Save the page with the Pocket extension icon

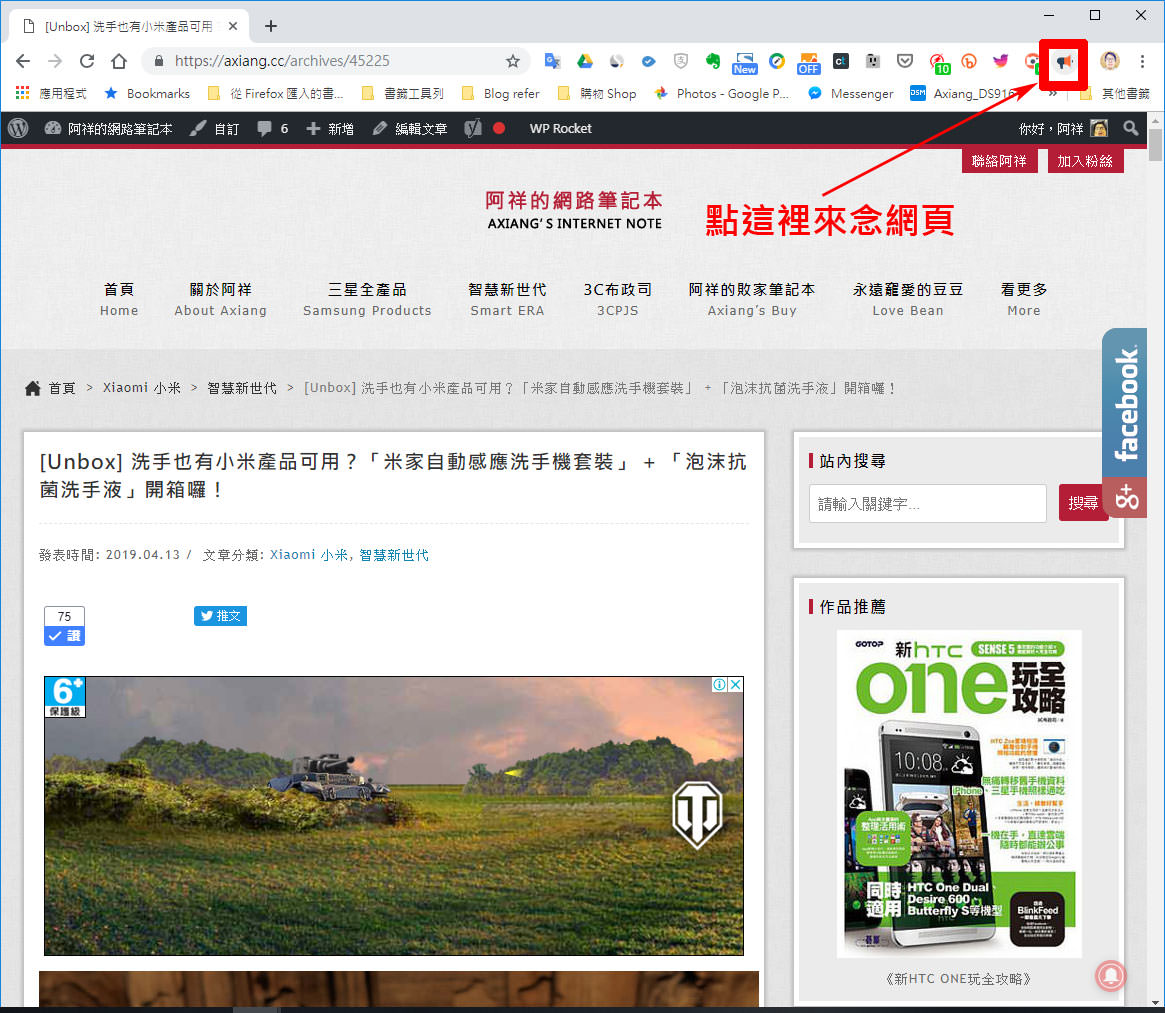tap(905, 61)
